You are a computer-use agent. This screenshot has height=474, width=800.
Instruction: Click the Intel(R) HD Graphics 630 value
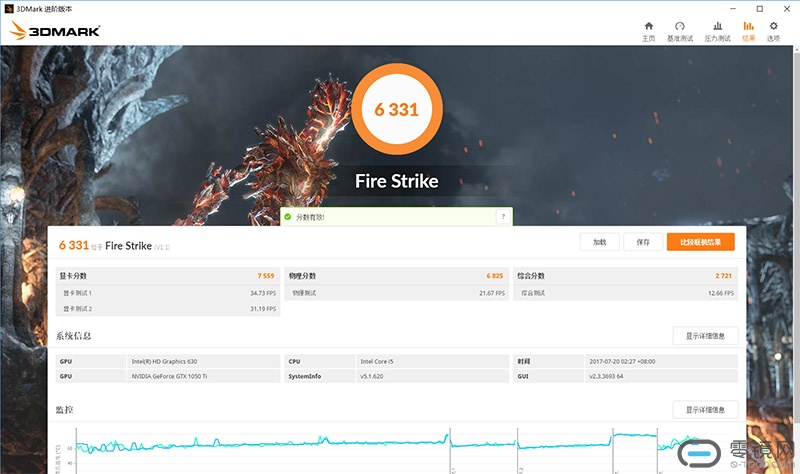click(x=164, y=361)
